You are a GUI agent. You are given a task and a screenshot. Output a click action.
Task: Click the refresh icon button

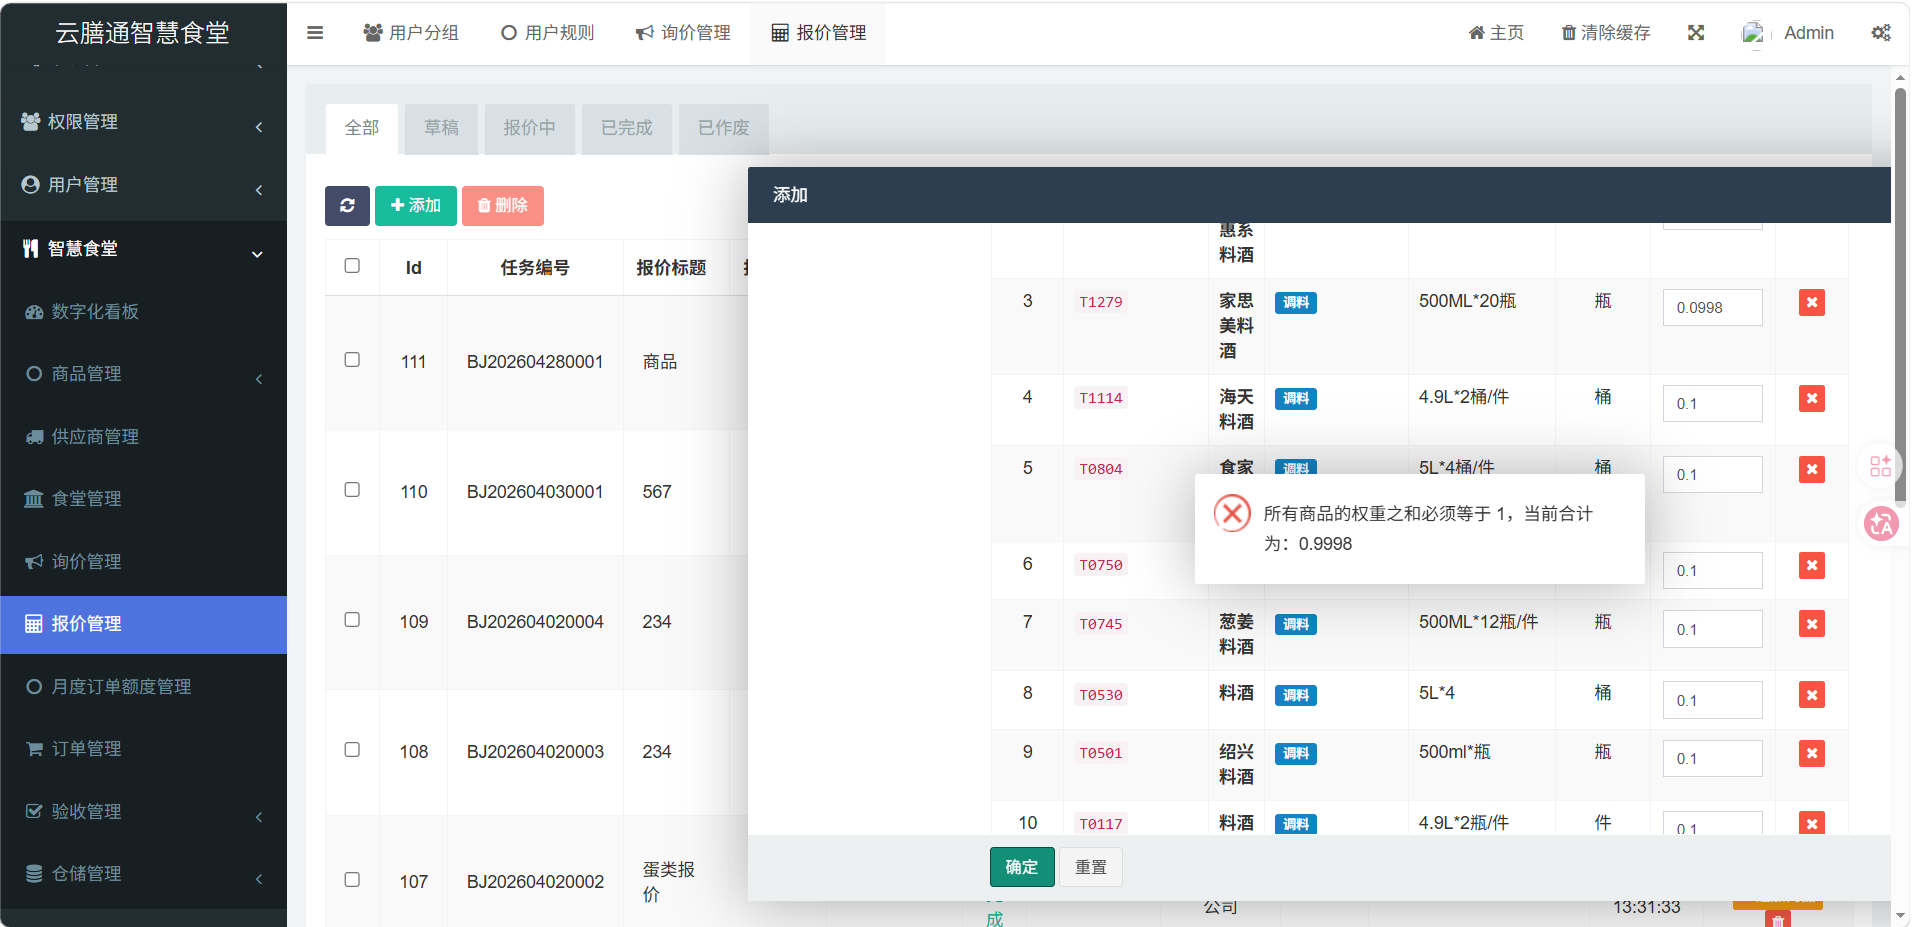click(x=347, y=206)
